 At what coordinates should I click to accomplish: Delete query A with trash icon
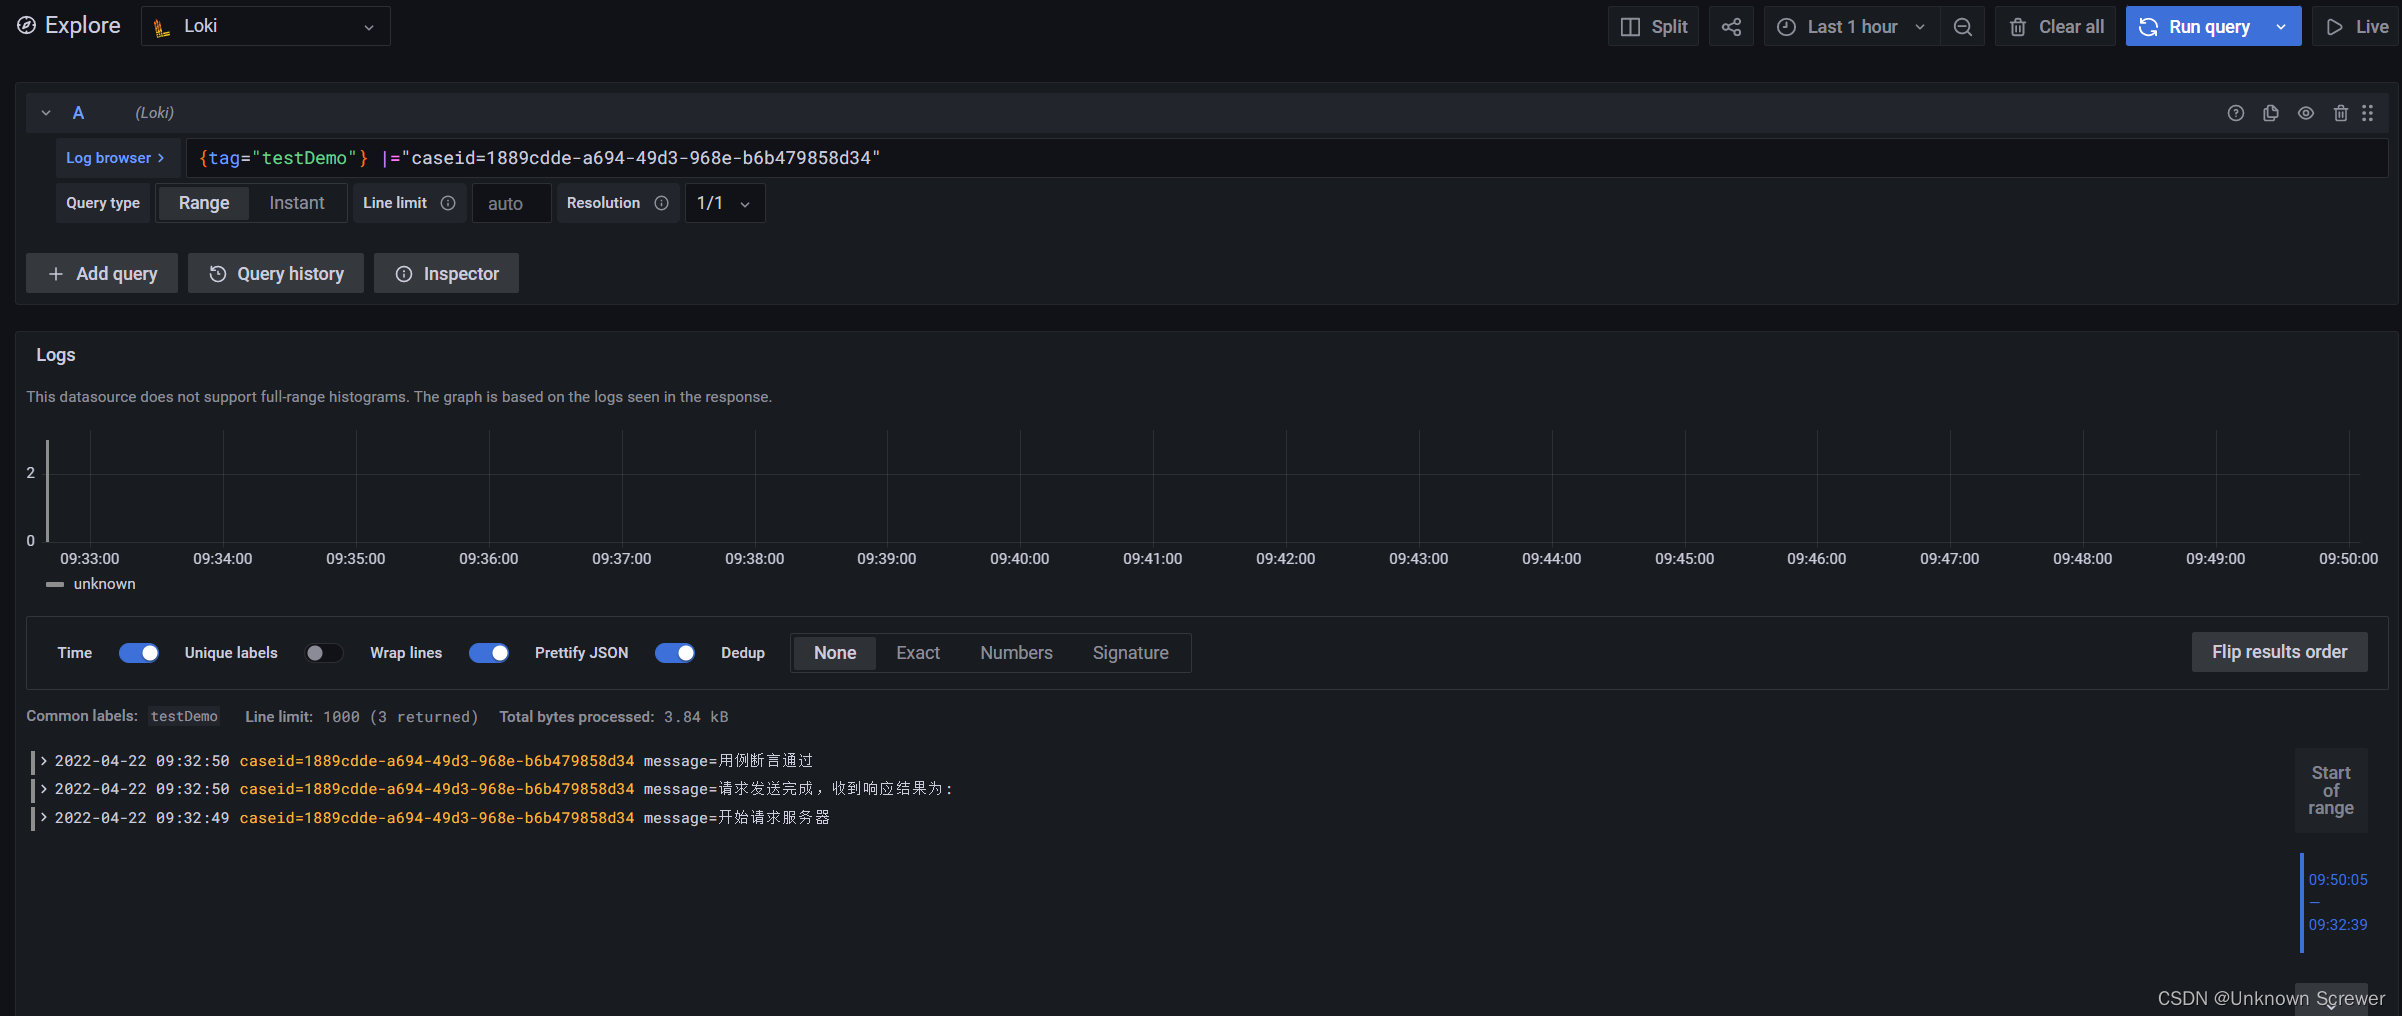(x=2341, y=113)
